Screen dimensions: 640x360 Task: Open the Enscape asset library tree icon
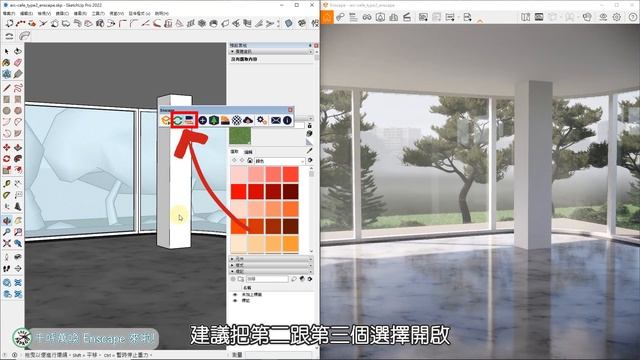(x=214, y=120)
